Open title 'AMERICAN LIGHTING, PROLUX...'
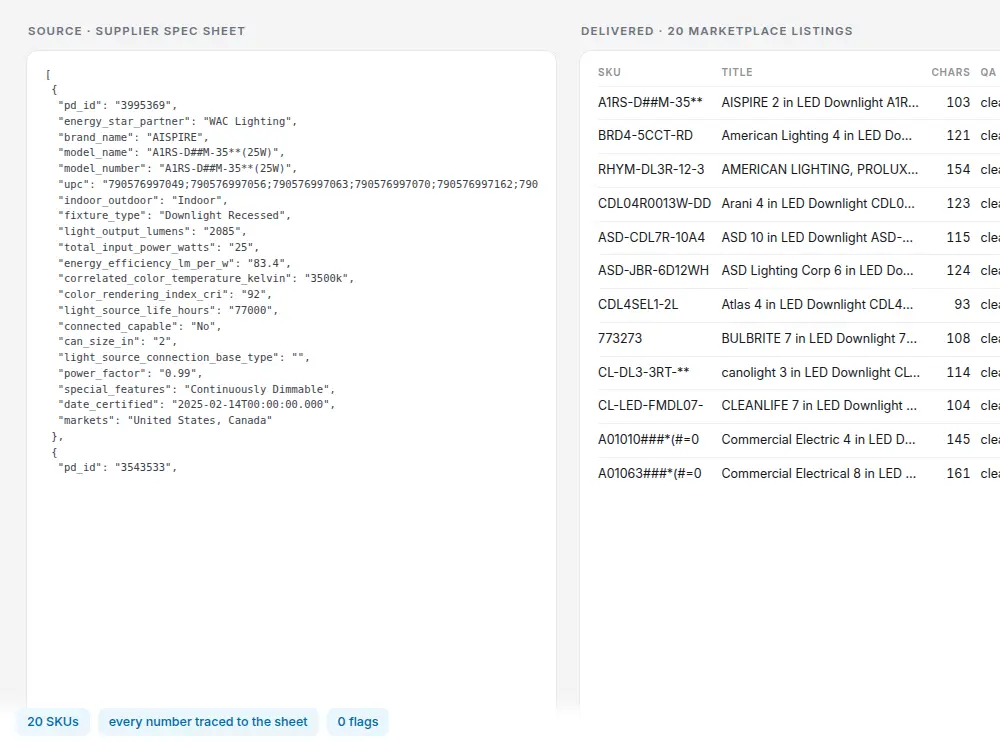 click(820, 169)
